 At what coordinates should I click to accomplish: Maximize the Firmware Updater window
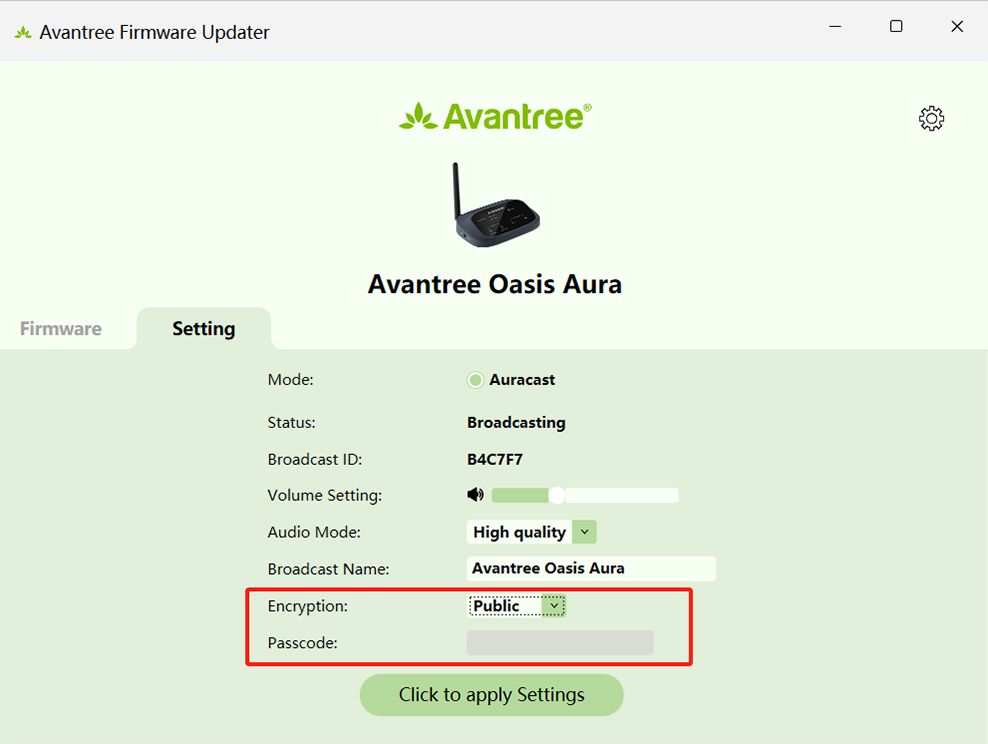(896, 27)
